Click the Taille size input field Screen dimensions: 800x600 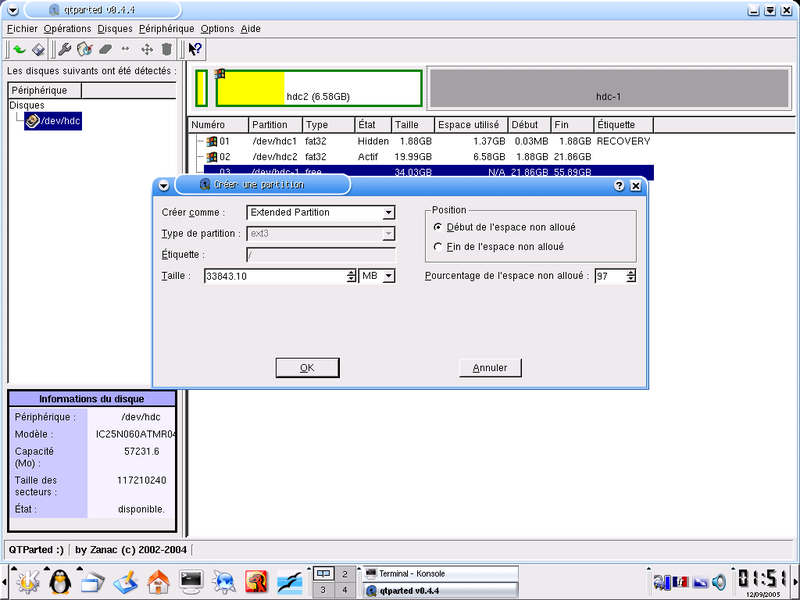[276, 276]
